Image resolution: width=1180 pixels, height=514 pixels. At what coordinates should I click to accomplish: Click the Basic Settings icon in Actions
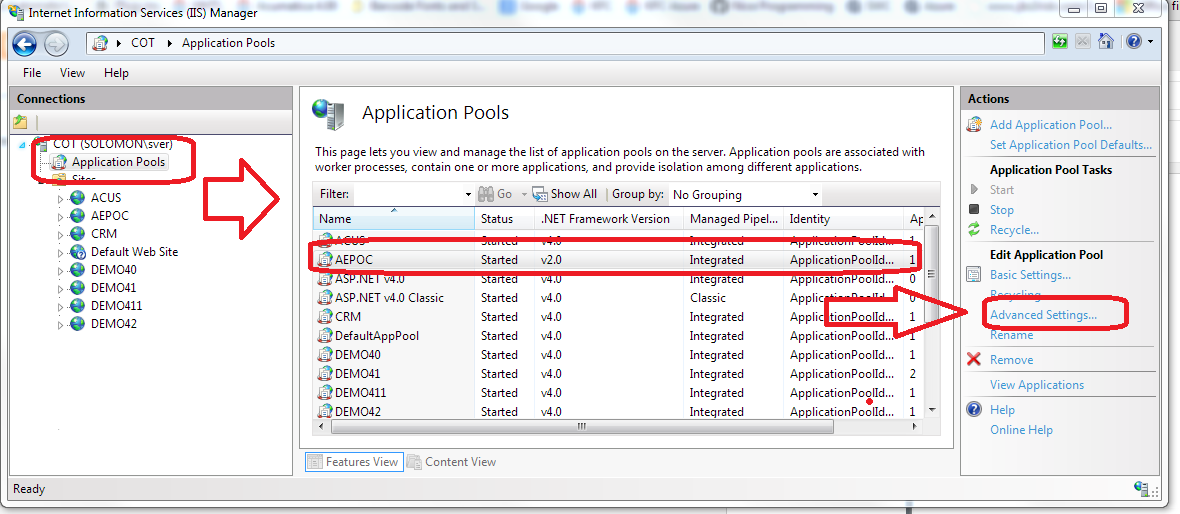975,275
